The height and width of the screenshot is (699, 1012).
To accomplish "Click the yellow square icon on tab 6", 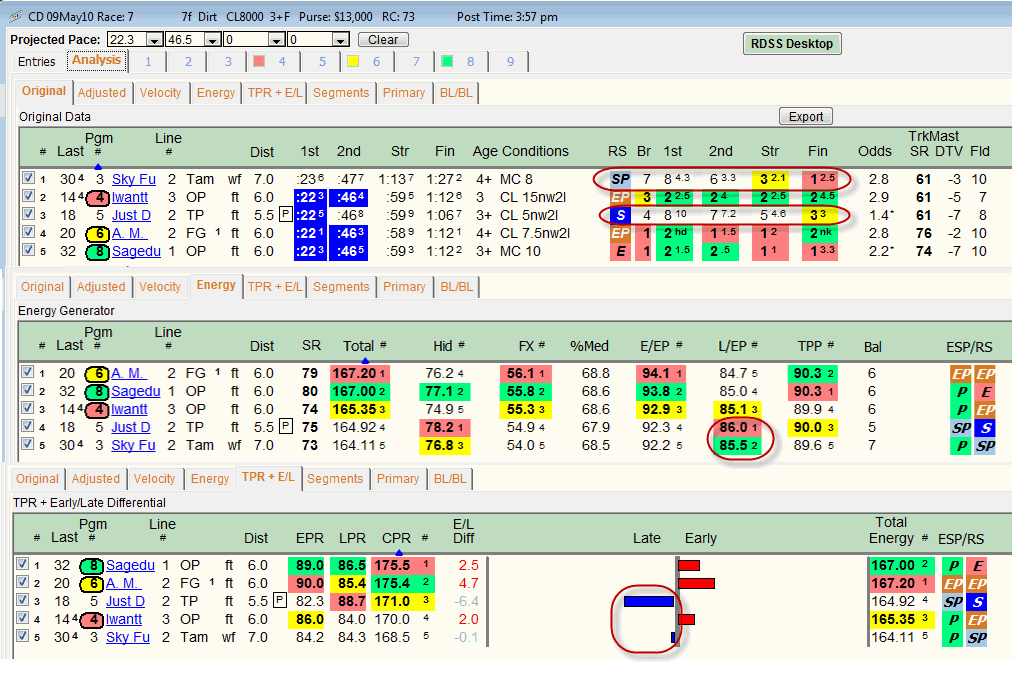I will [353, 61].
